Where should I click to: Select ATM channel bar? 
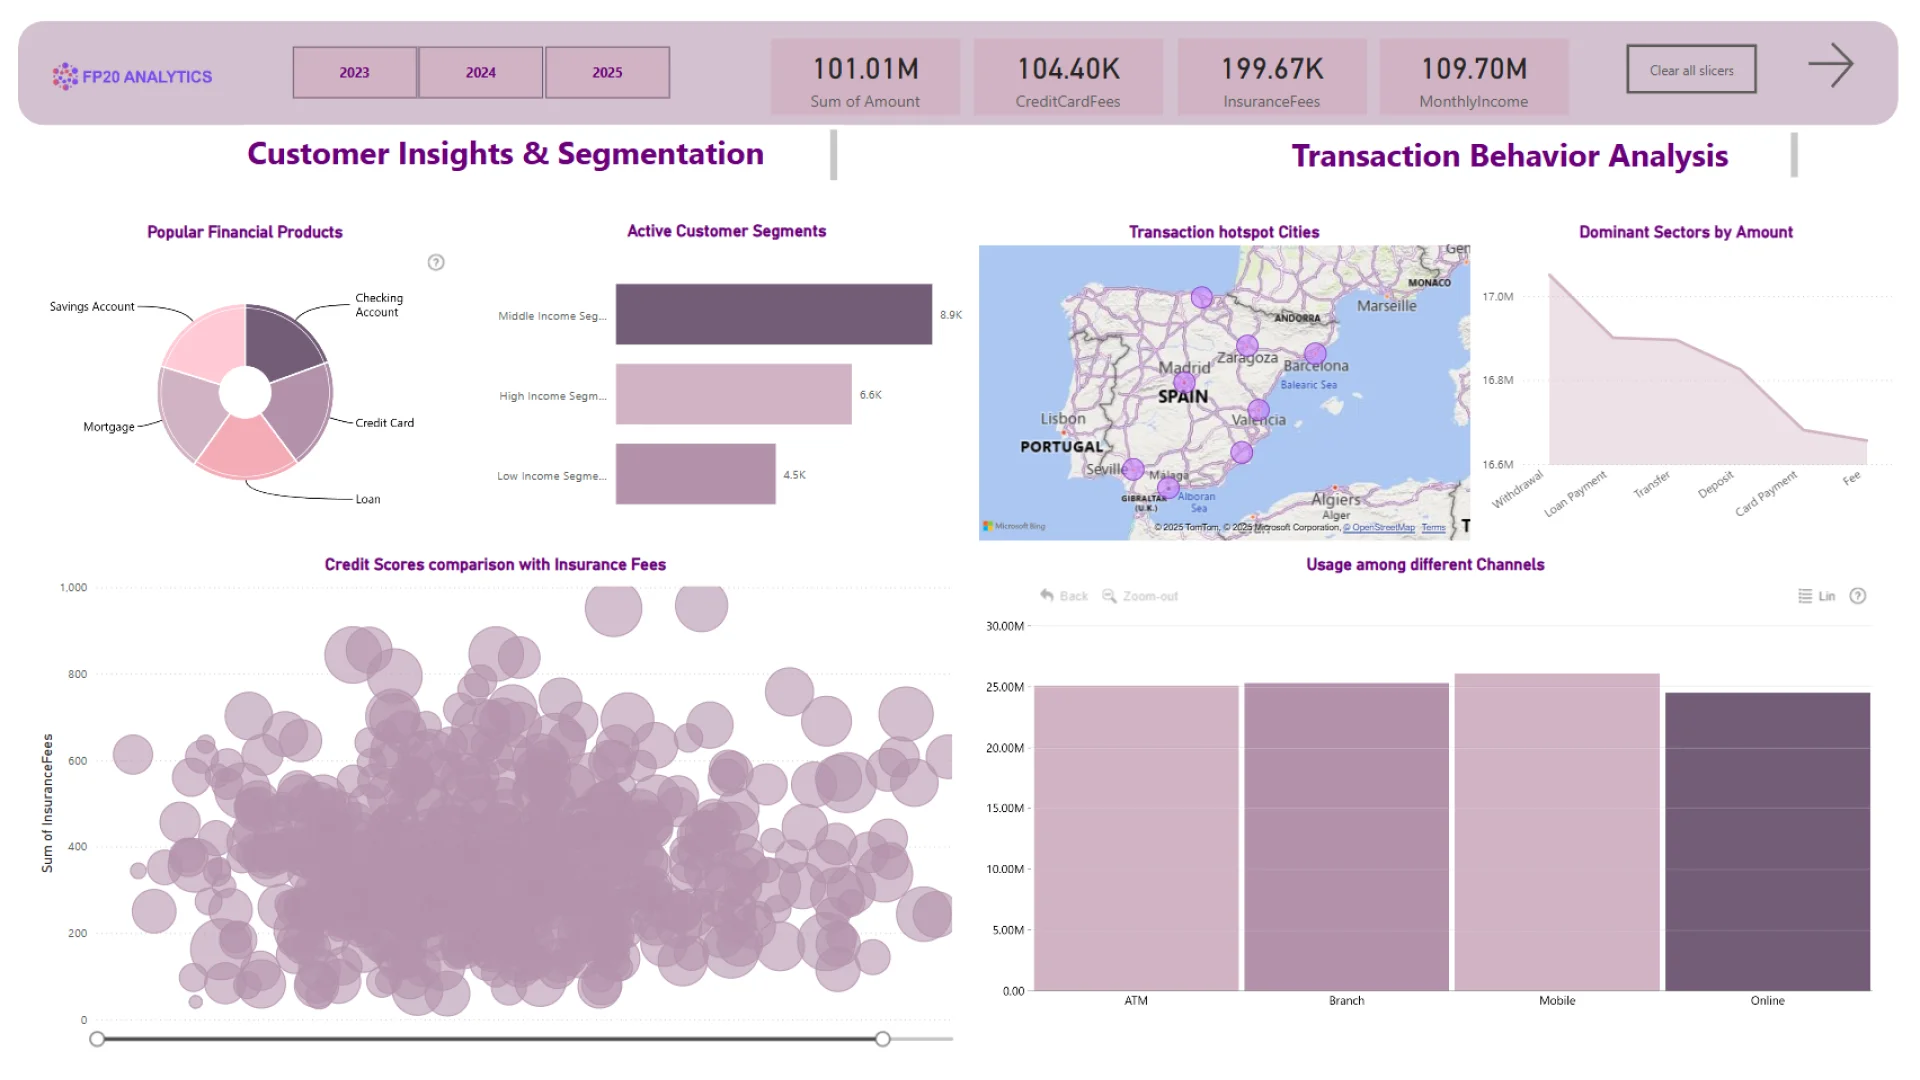pos(1136,838)
